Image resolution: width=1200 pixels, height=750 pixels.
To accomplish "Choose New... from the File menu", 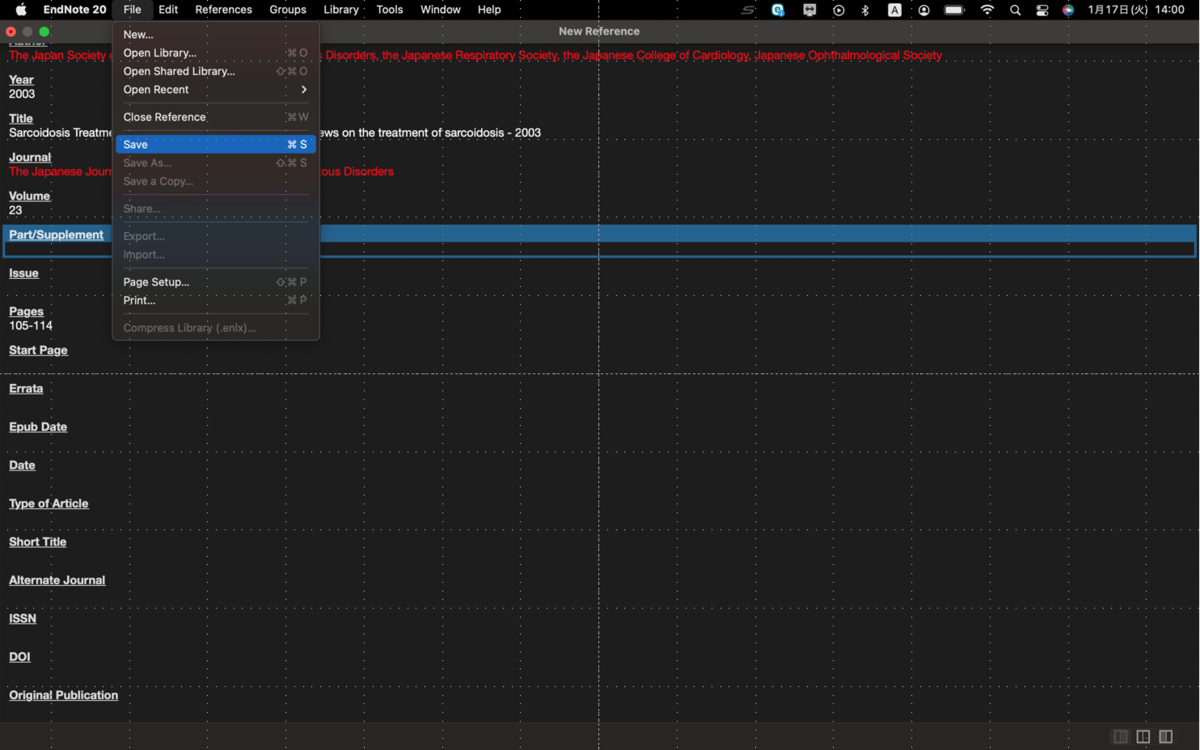I will pos(216,35).
